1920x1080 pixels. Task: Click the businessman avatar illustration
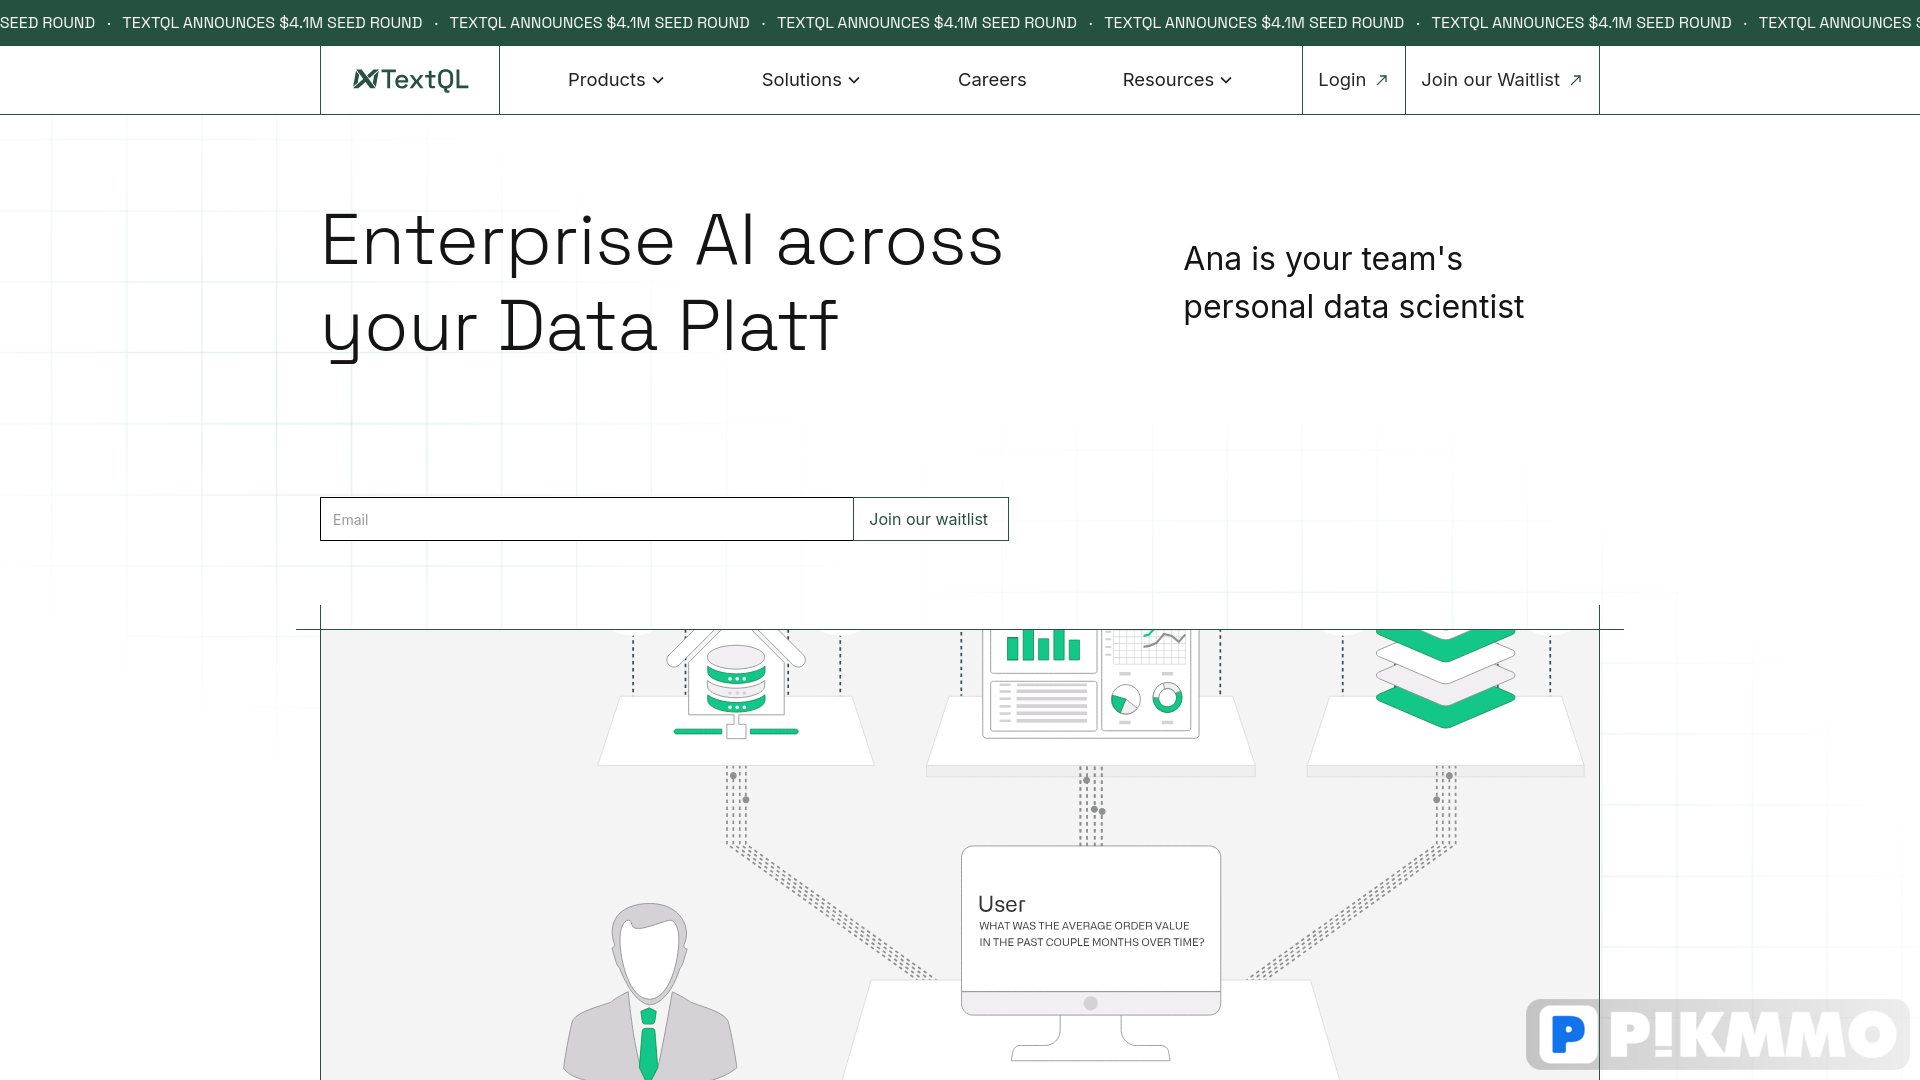tap(650, 992)
